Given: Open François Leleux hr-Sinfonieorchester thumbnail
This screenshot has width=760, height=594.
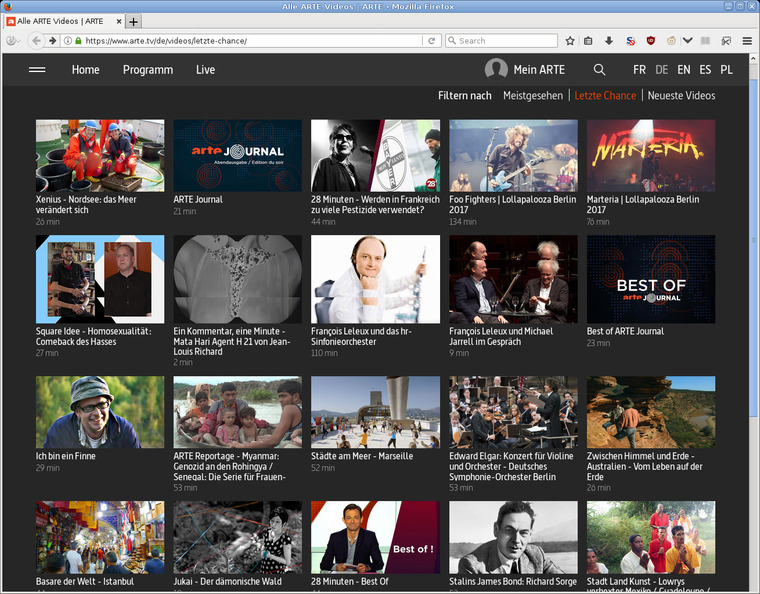Looking at the screenshot, I should pyautogui.click(x=376, y=279).
